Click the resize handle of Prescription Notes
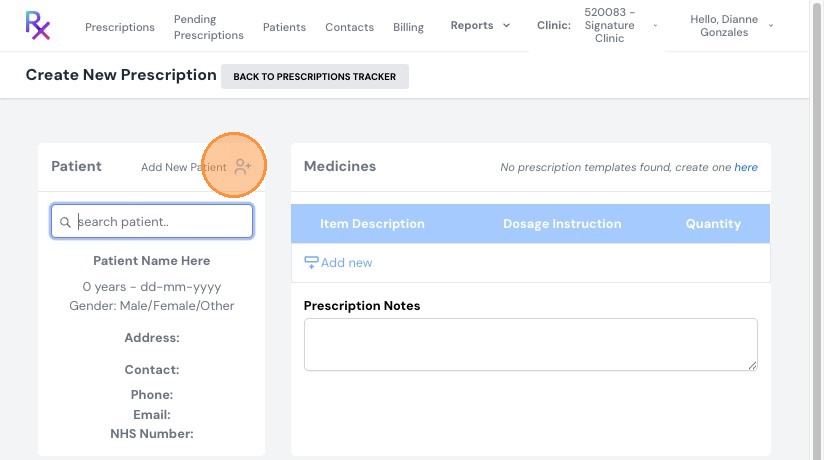 click(752, 365)
